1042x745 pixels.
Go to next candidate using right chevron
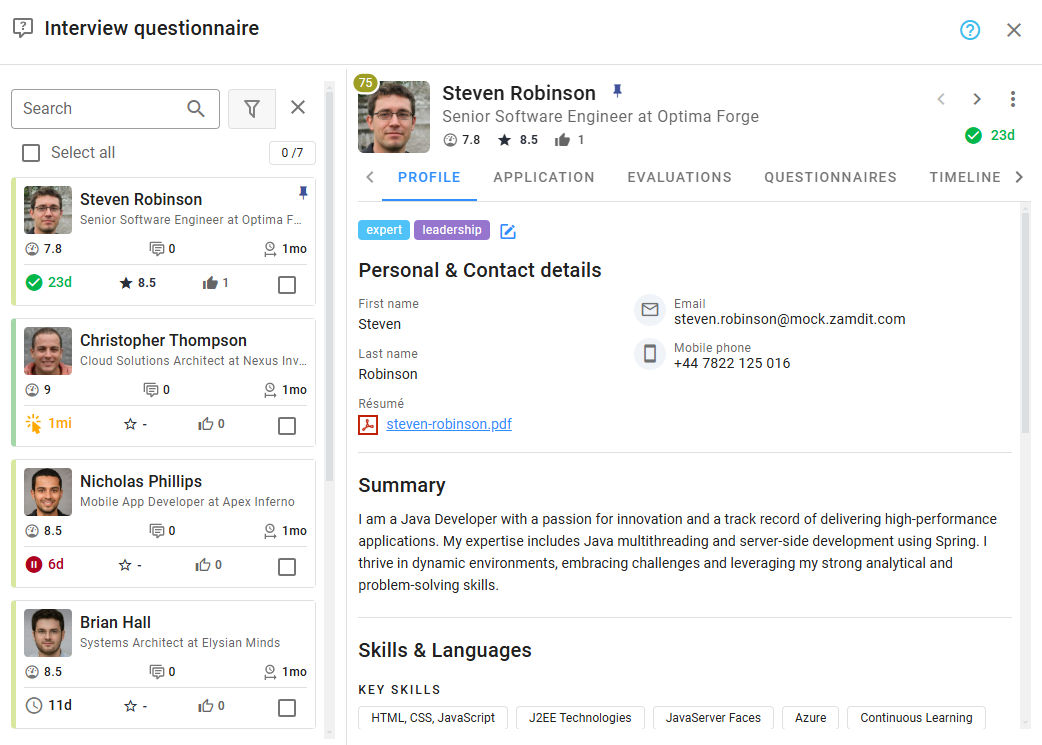pos(977,99)
